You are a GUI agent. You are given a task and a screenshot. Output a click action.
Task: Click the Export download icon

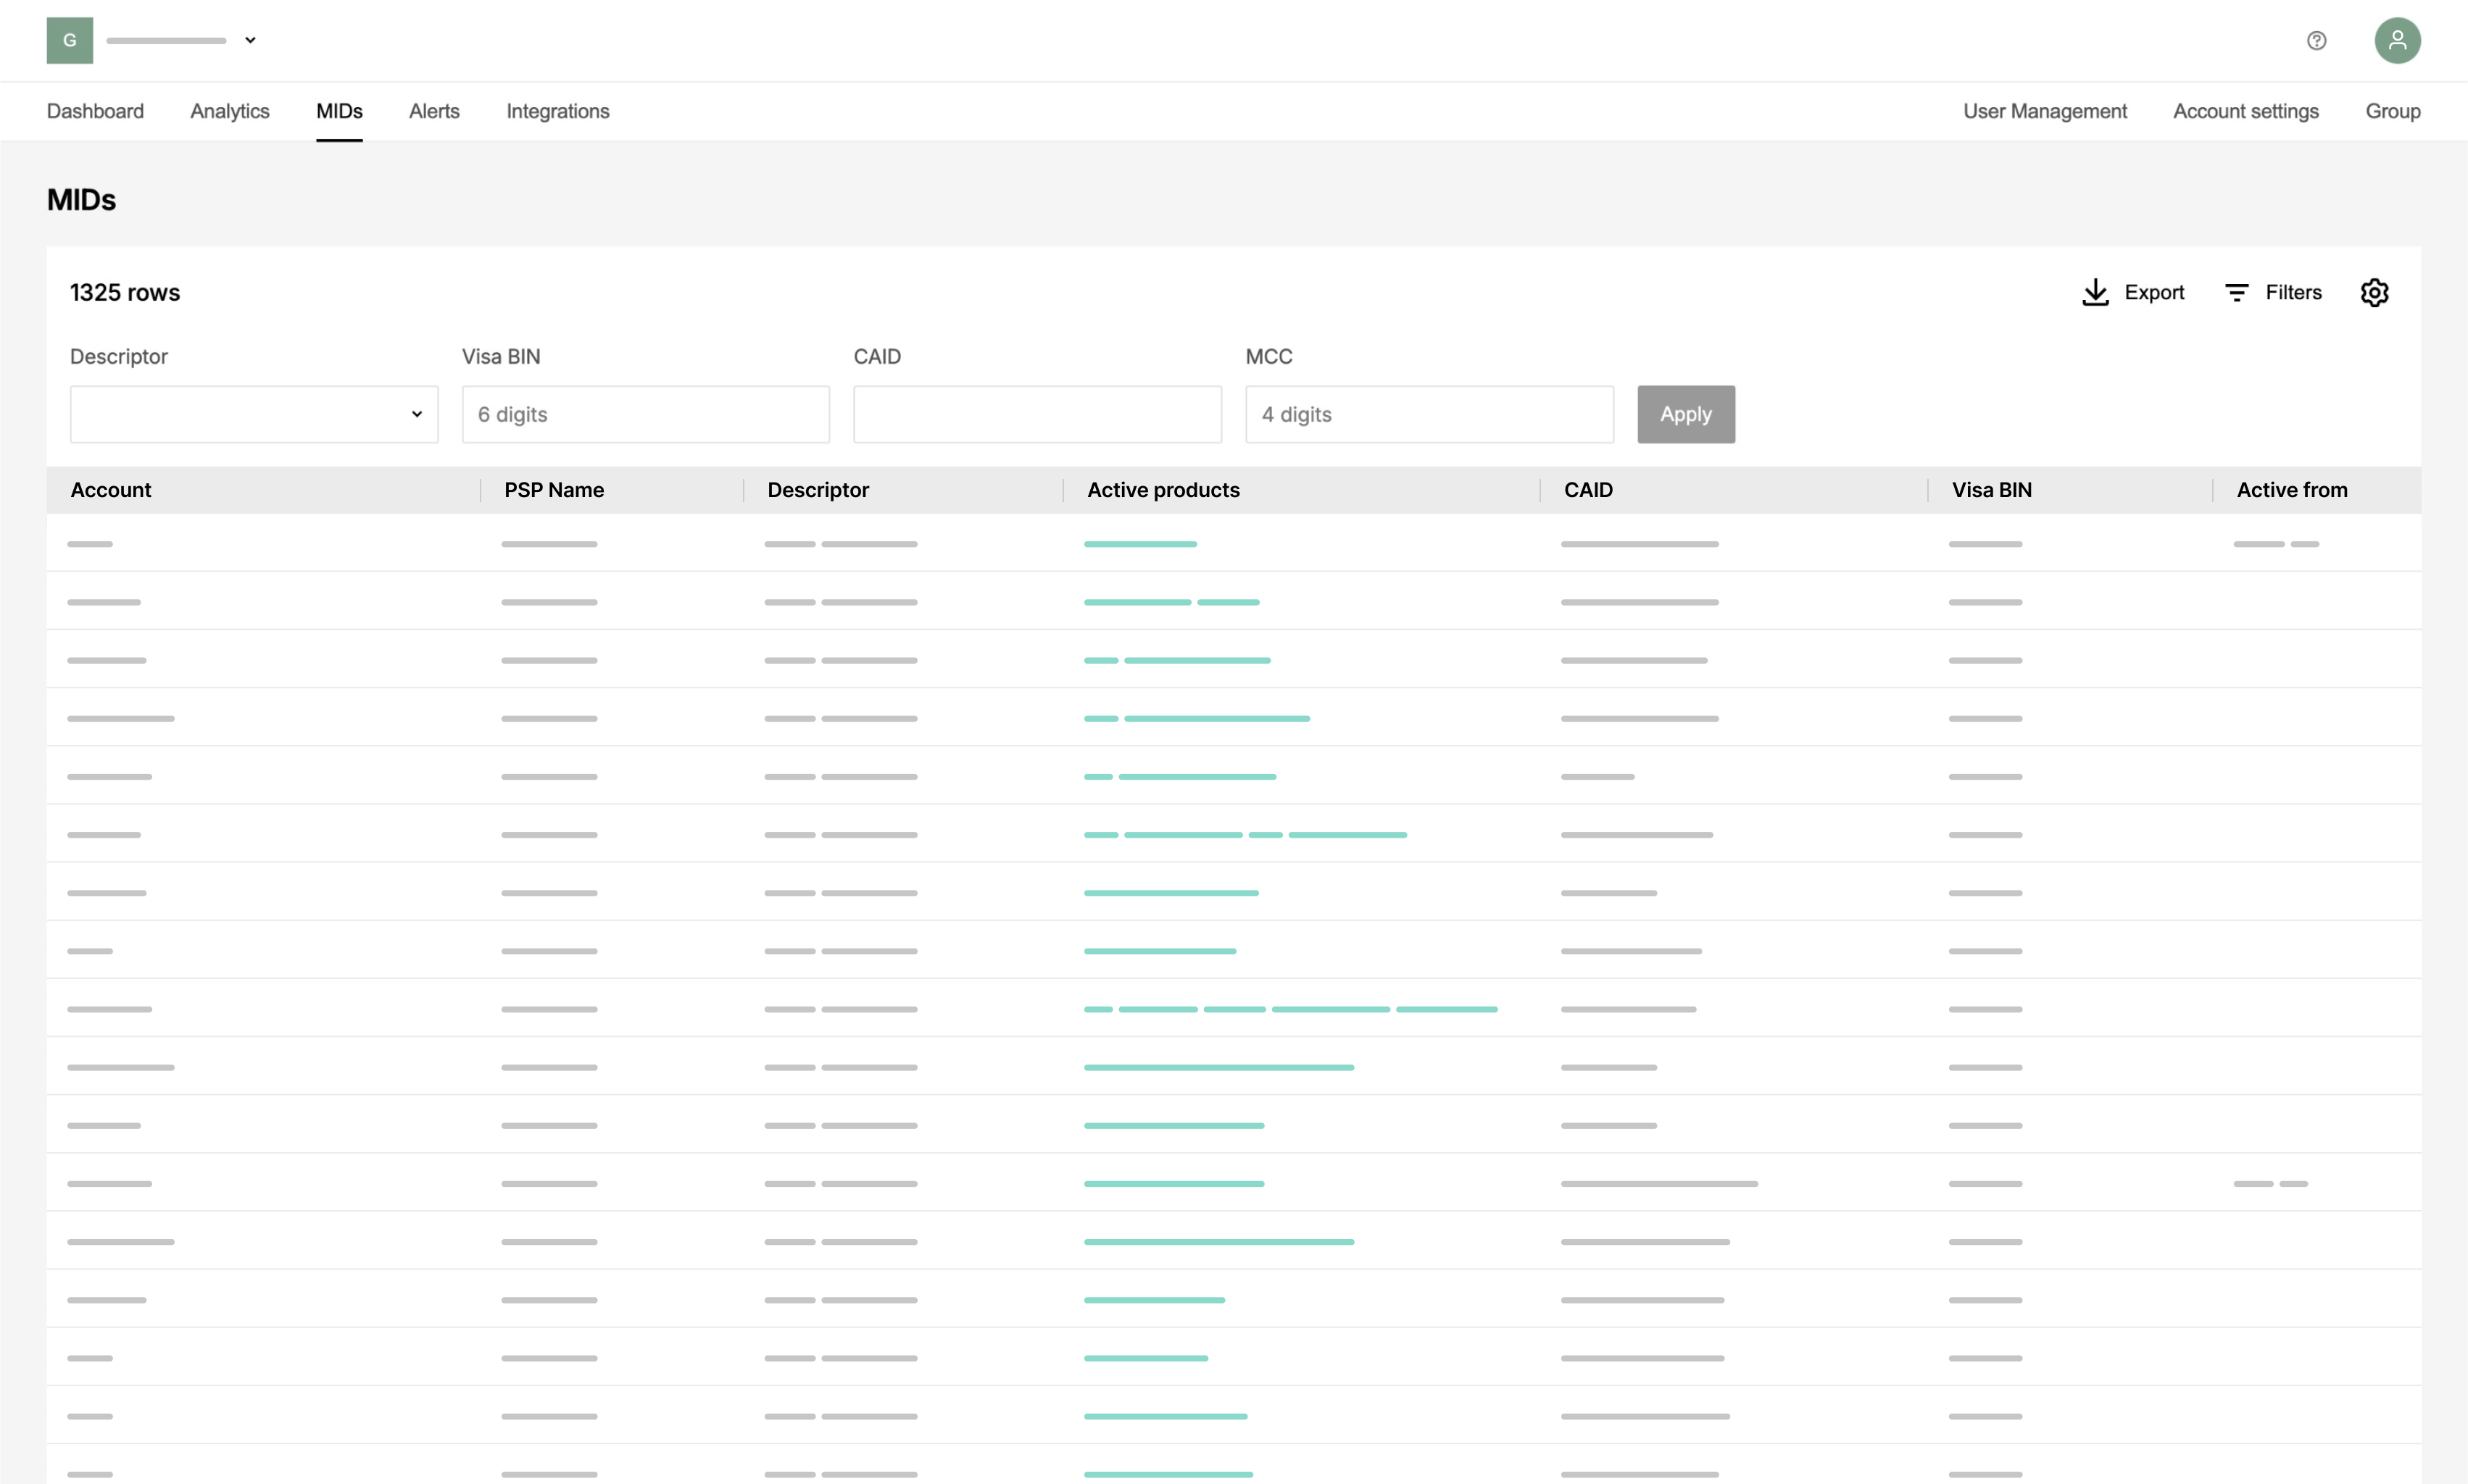(x=2095, y=292)
